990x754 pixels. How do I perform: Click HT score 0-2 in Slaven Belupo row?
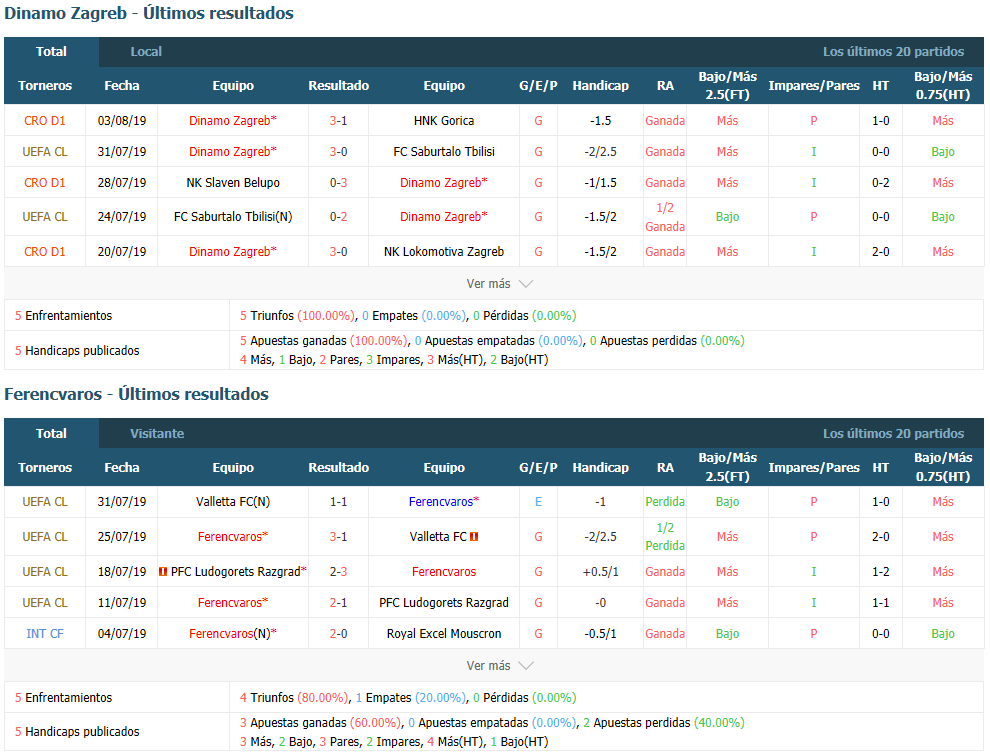click(x=881, y=183)
